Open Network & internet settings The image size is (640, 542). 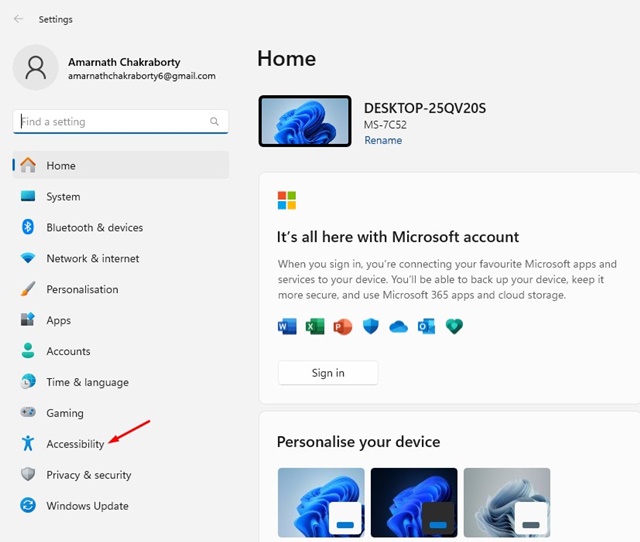click(121, 258)
